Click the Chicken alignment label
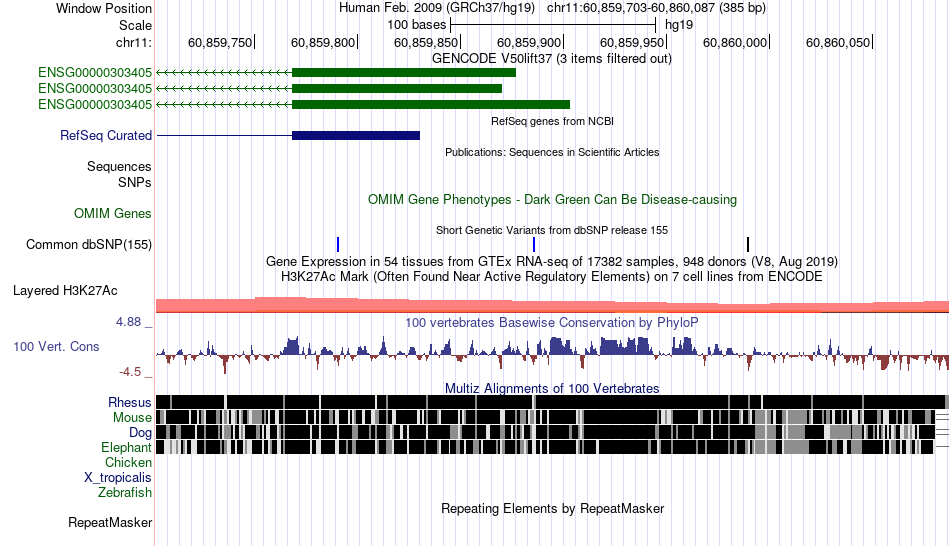 pos(128,462)
